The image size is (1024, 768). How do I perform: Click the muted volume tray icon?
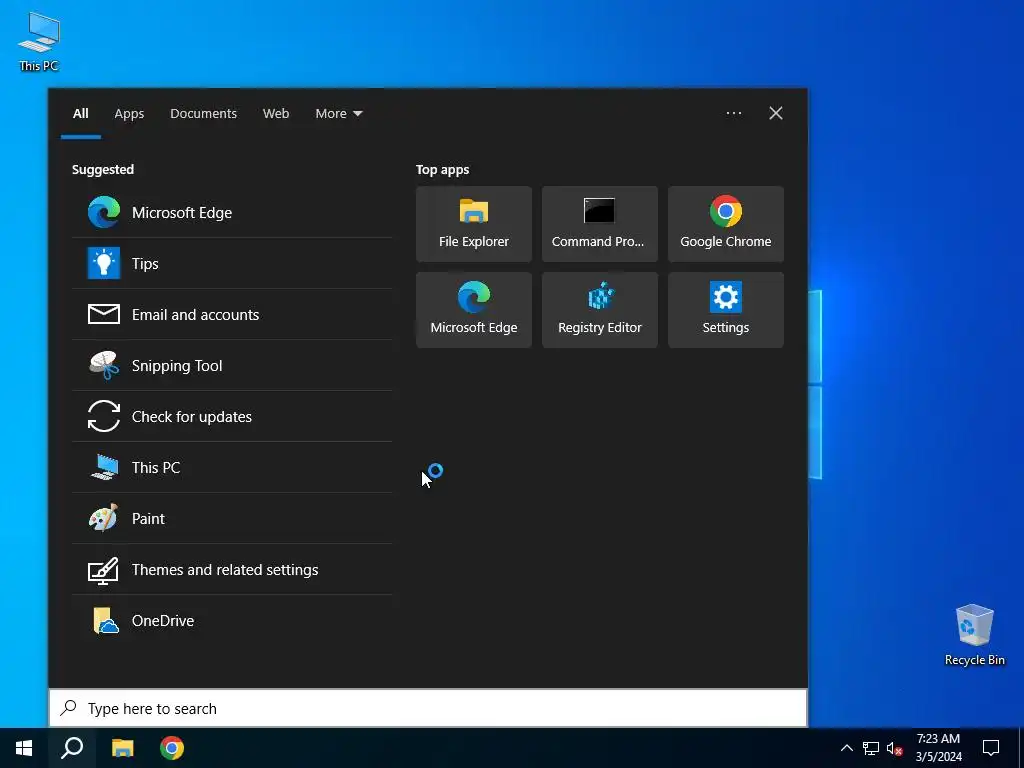point(895,748)
